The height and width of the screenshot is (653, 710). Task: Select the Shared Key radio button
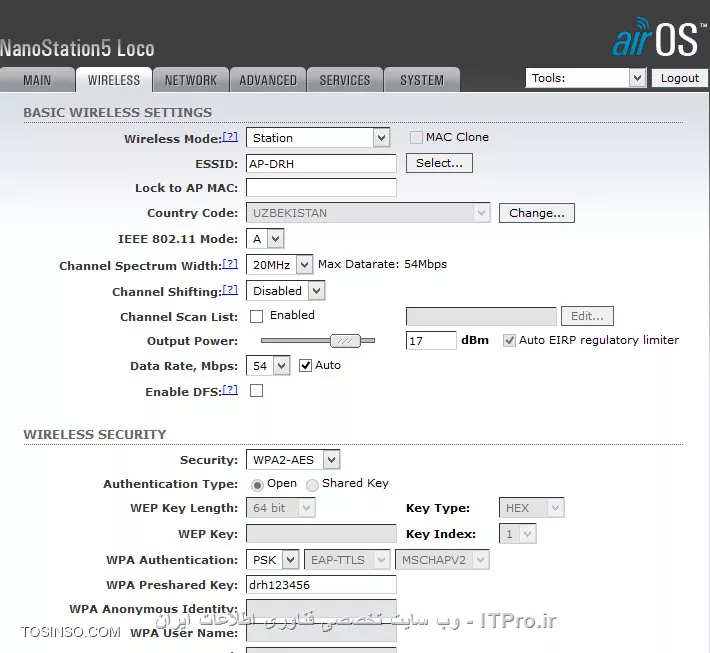coord(312,485)
